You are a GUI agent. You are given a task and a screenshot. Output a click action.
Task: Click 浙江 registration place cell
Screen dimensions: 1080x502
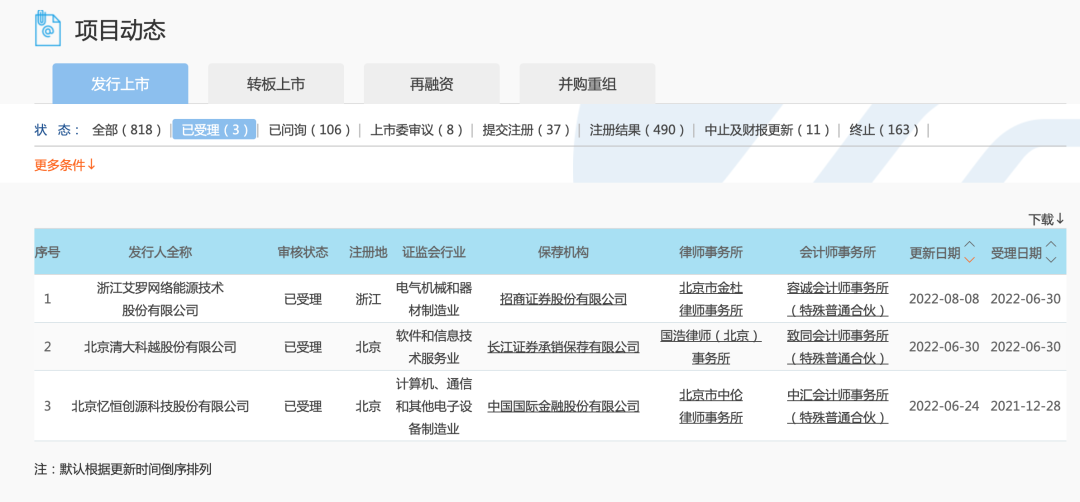[x=368, y=300]
